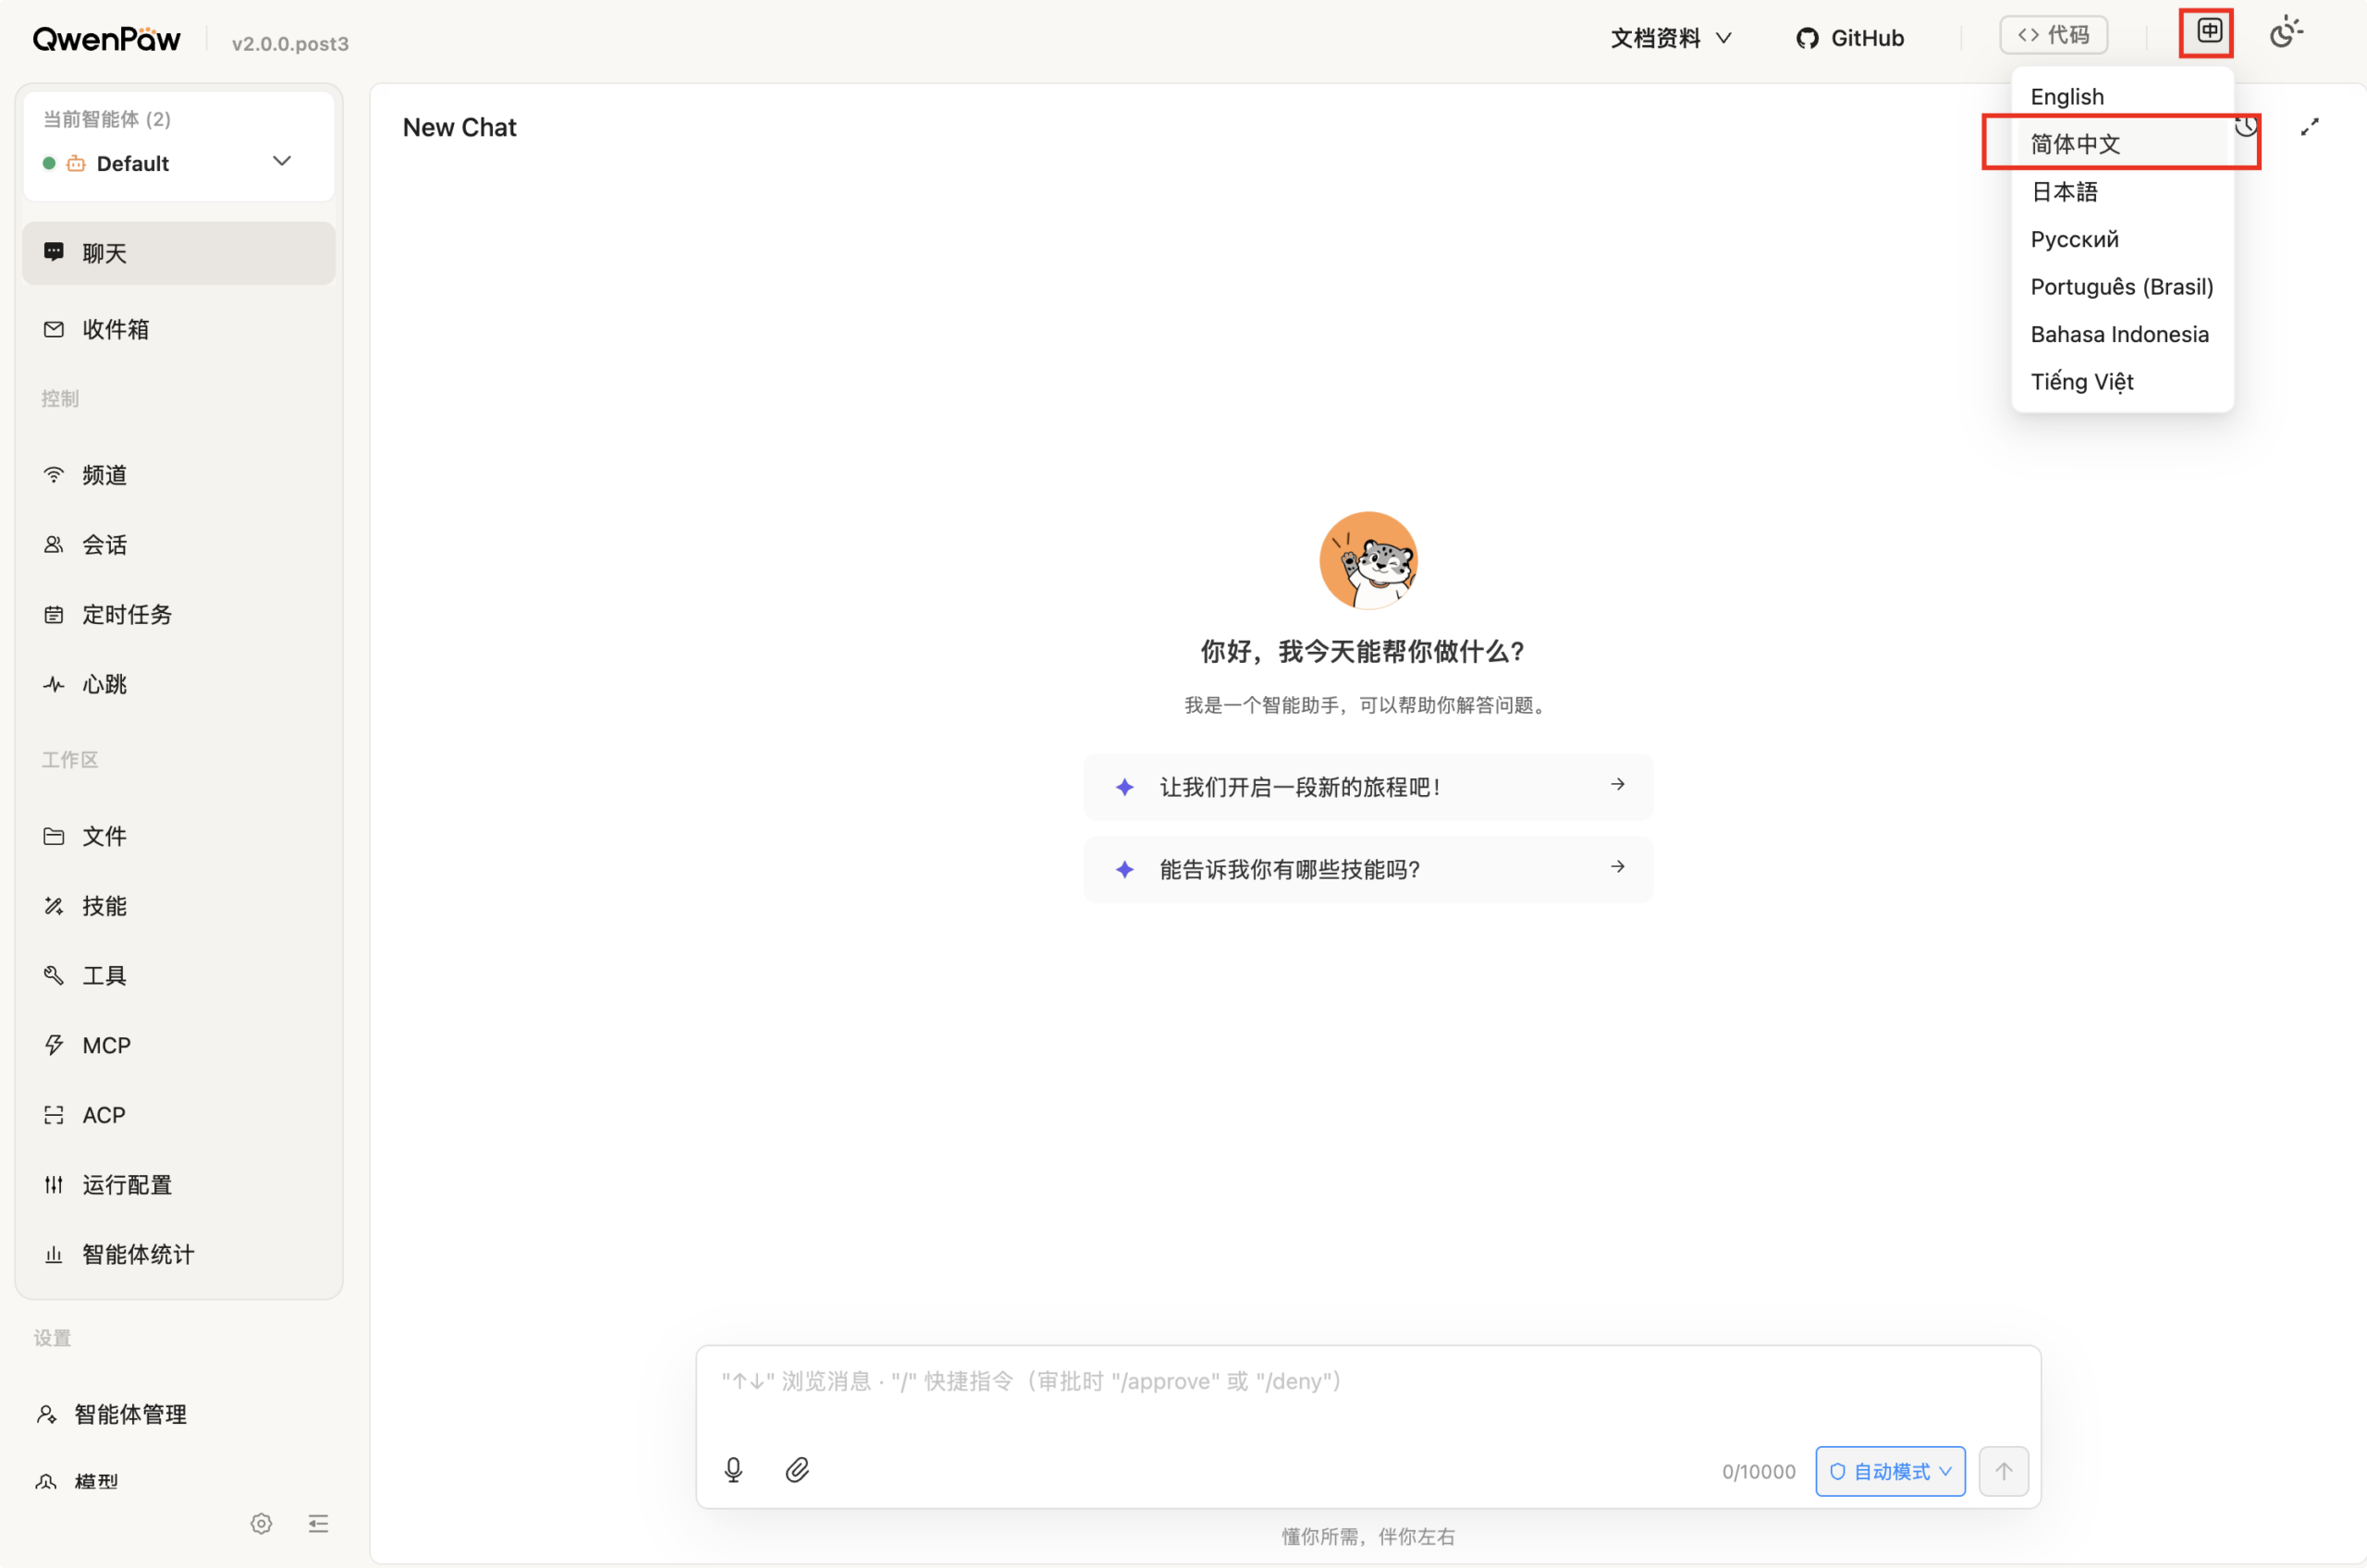Select Bahasa Indonesia language option
2367x1568 pixels.
(2122, 334)
